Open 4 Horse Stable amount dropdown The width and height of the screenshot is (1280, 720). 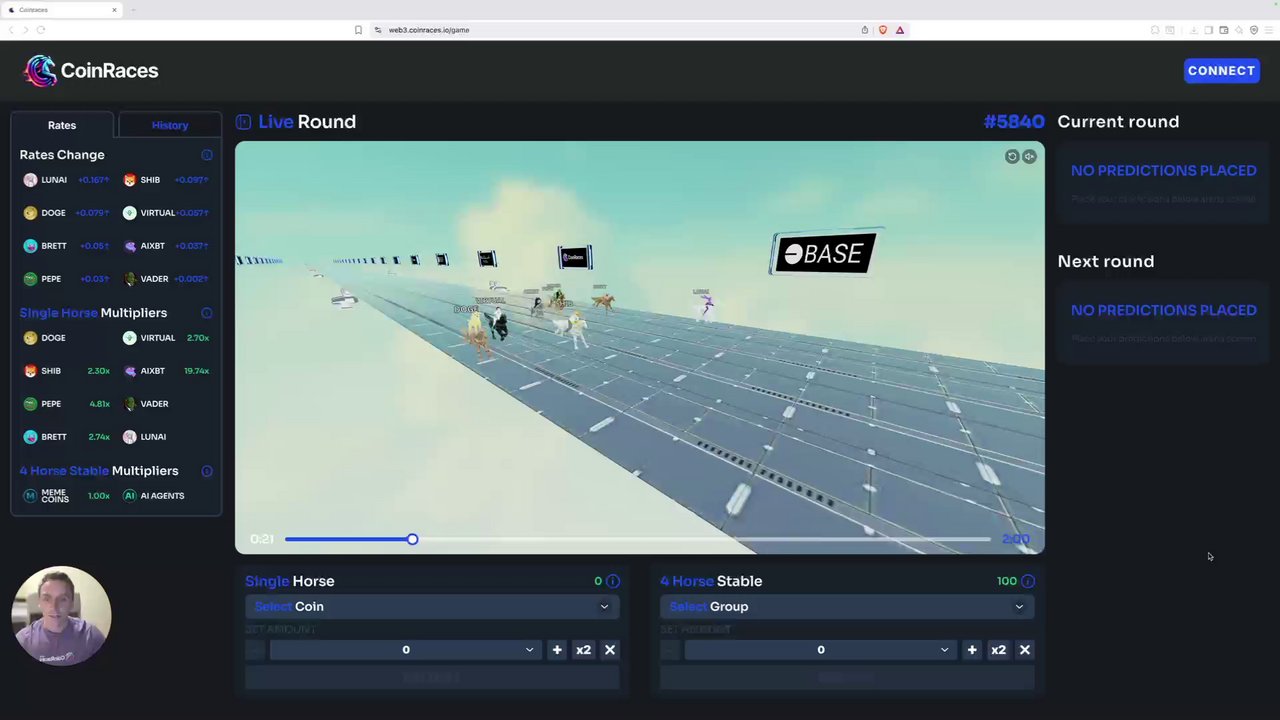(x=820, y=650)
